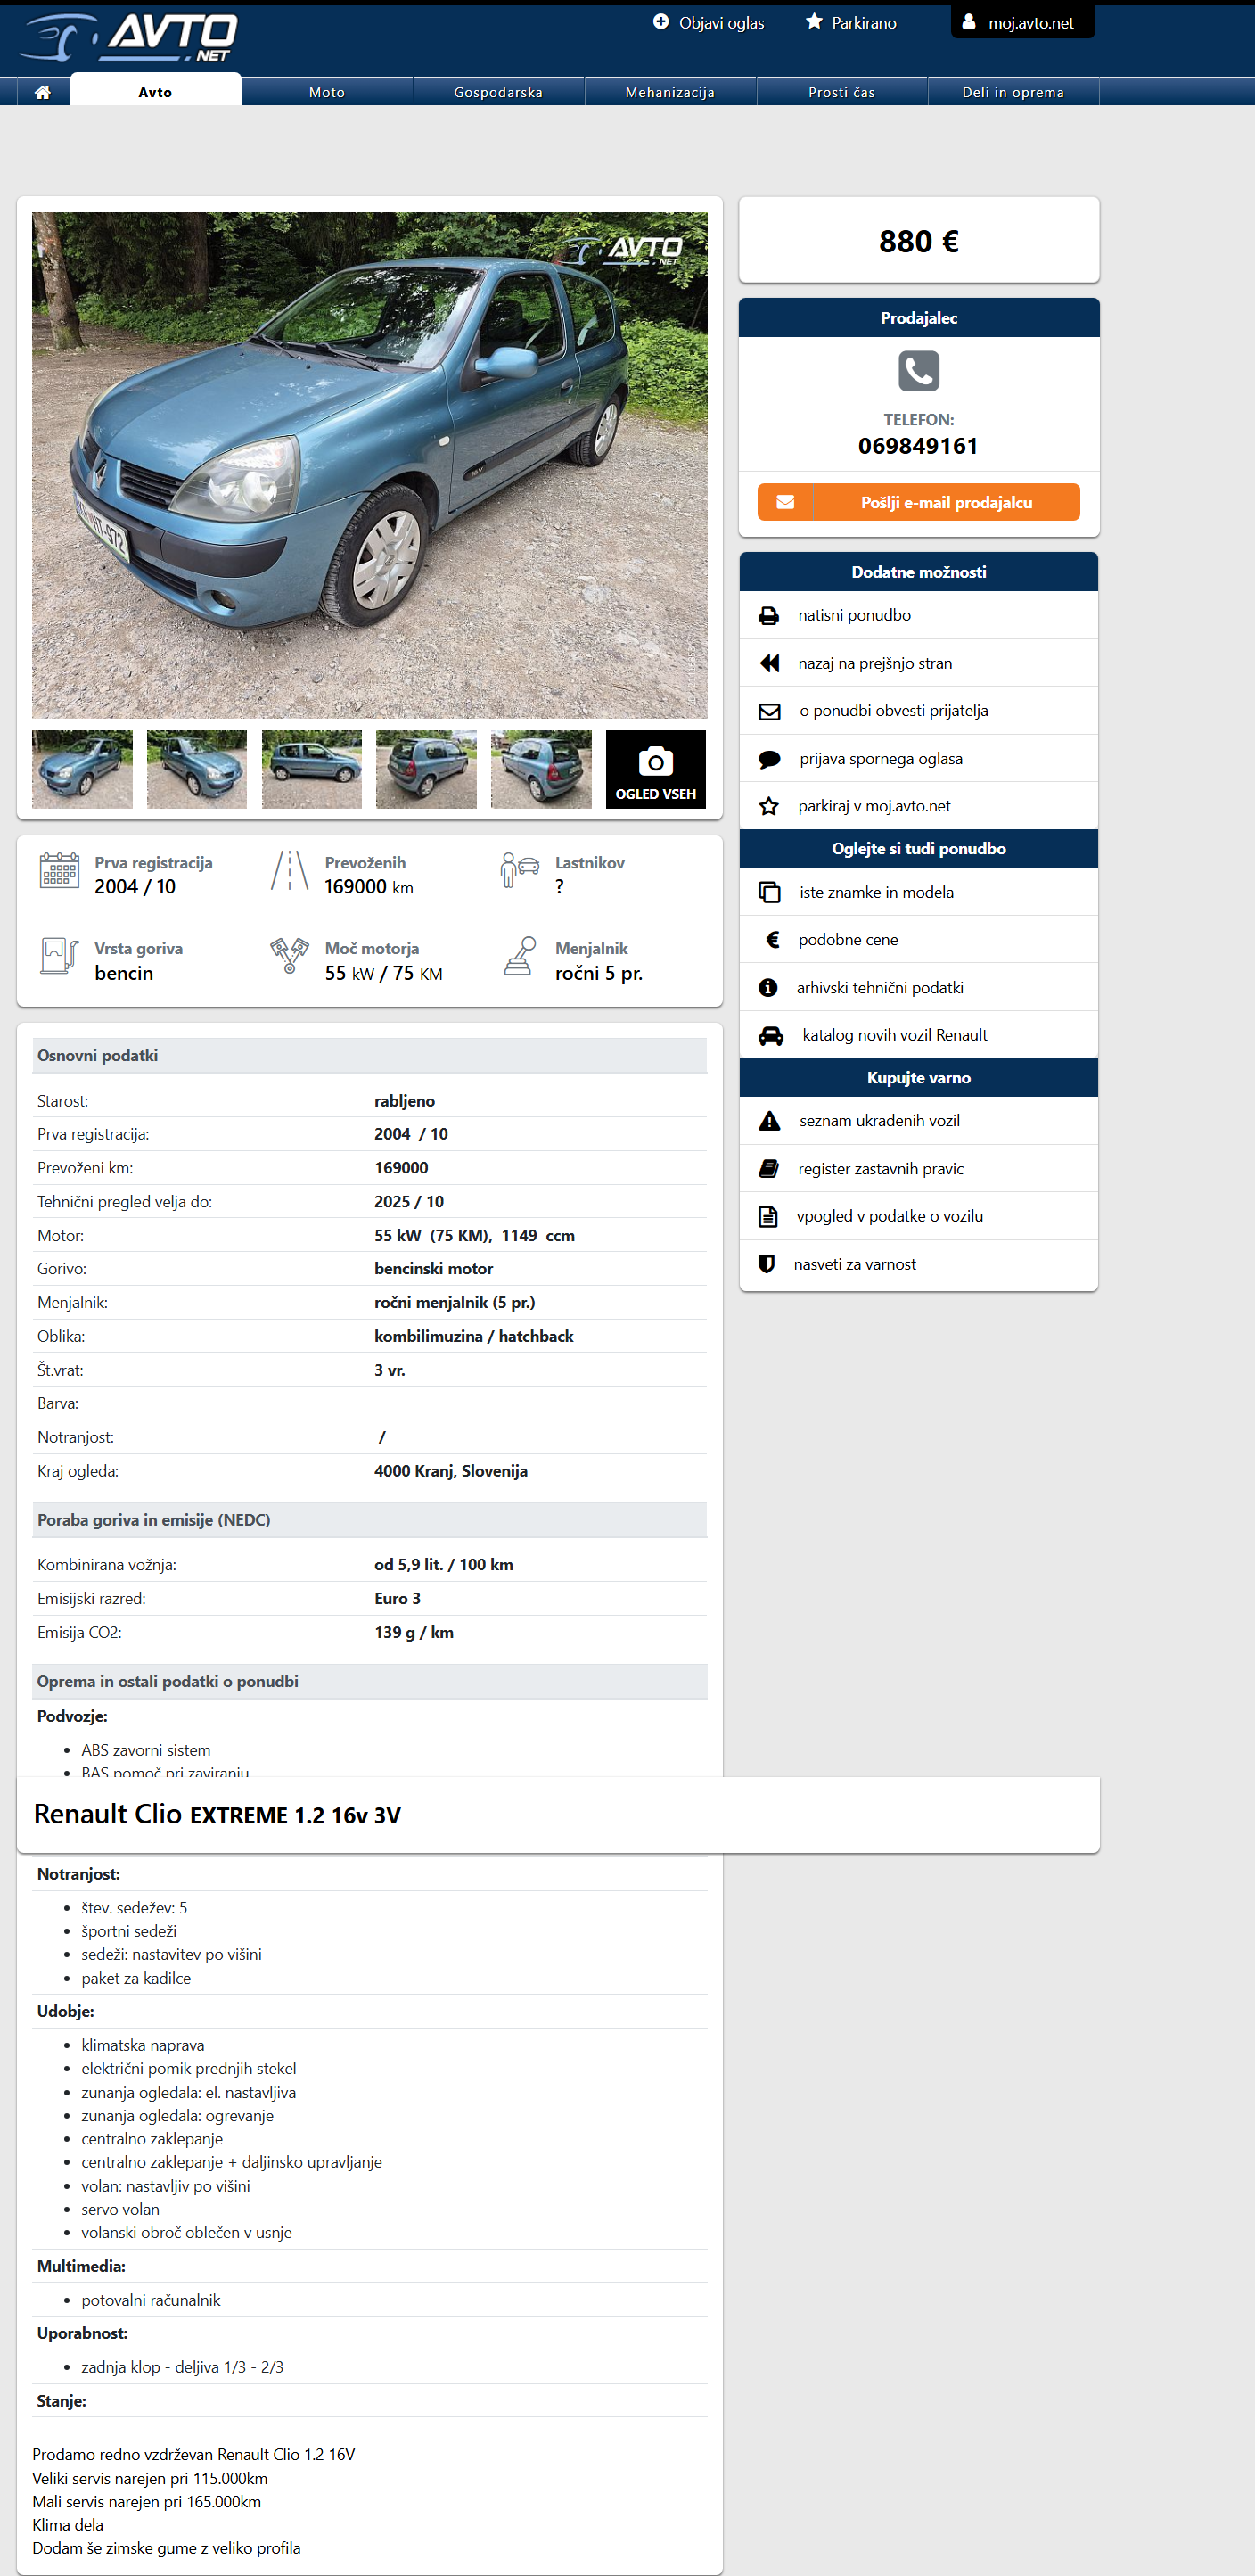Click the shield icon for nasveti za varnost
Image resolution: width=1255 pixels, height=2576 pixels.
tap(766, 1264)
